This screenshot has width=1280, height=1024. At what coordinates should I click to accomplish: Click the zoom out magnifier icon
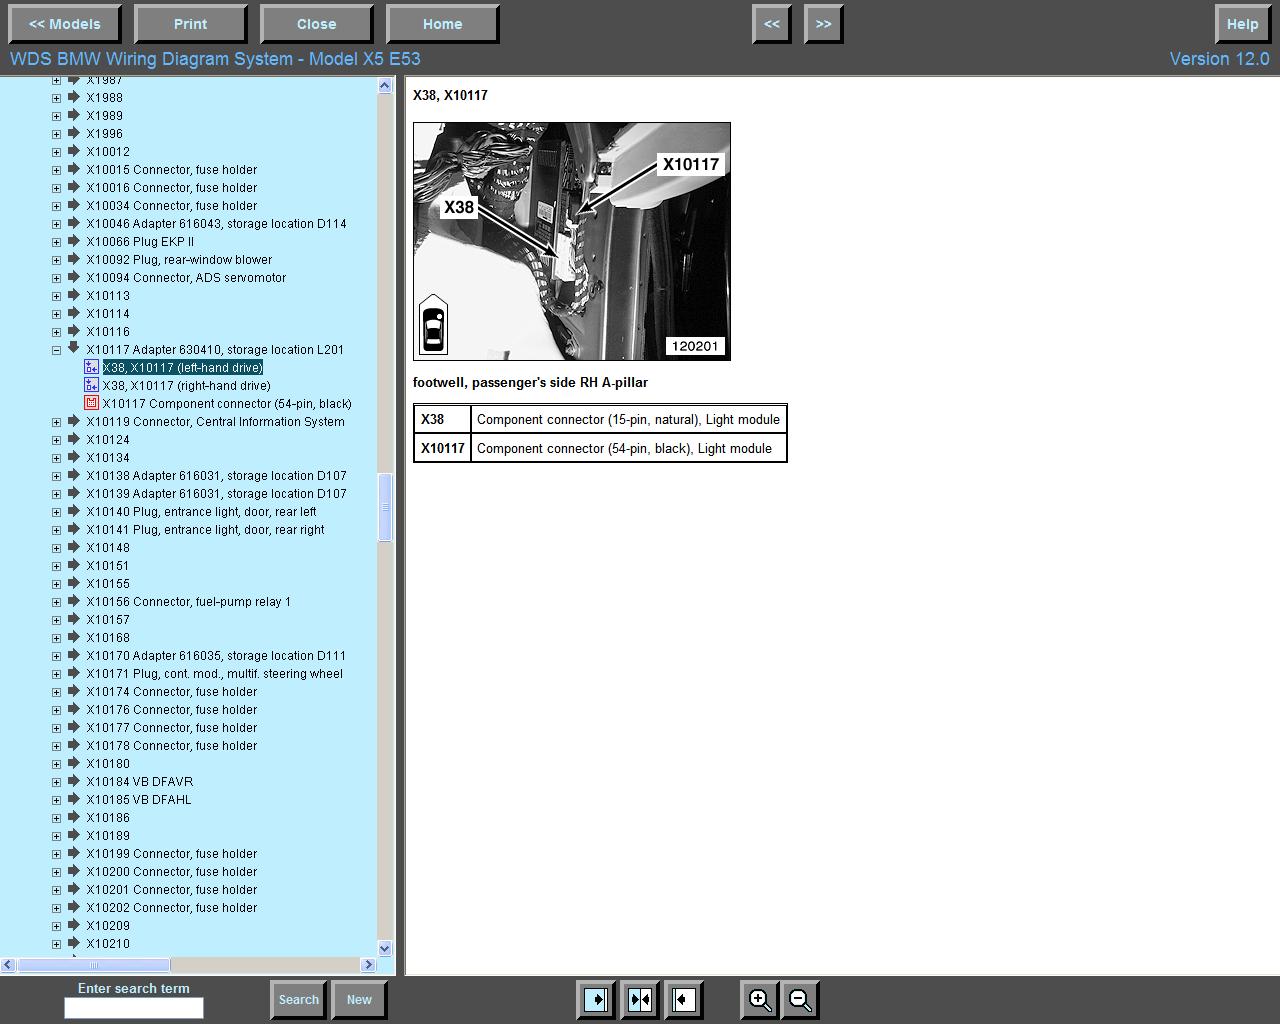click(x=800, y=999)
